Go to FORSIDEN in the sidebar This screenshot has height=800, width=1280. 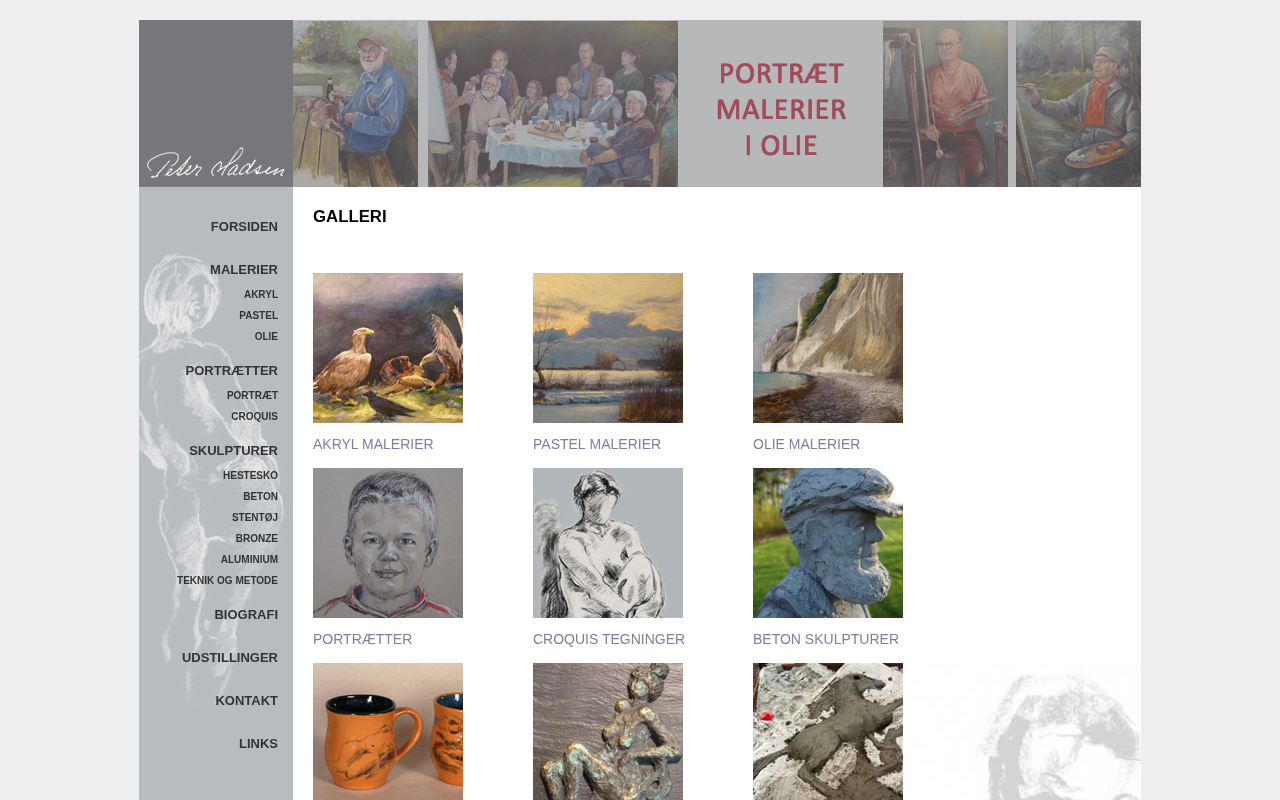[x=244, y=227]
